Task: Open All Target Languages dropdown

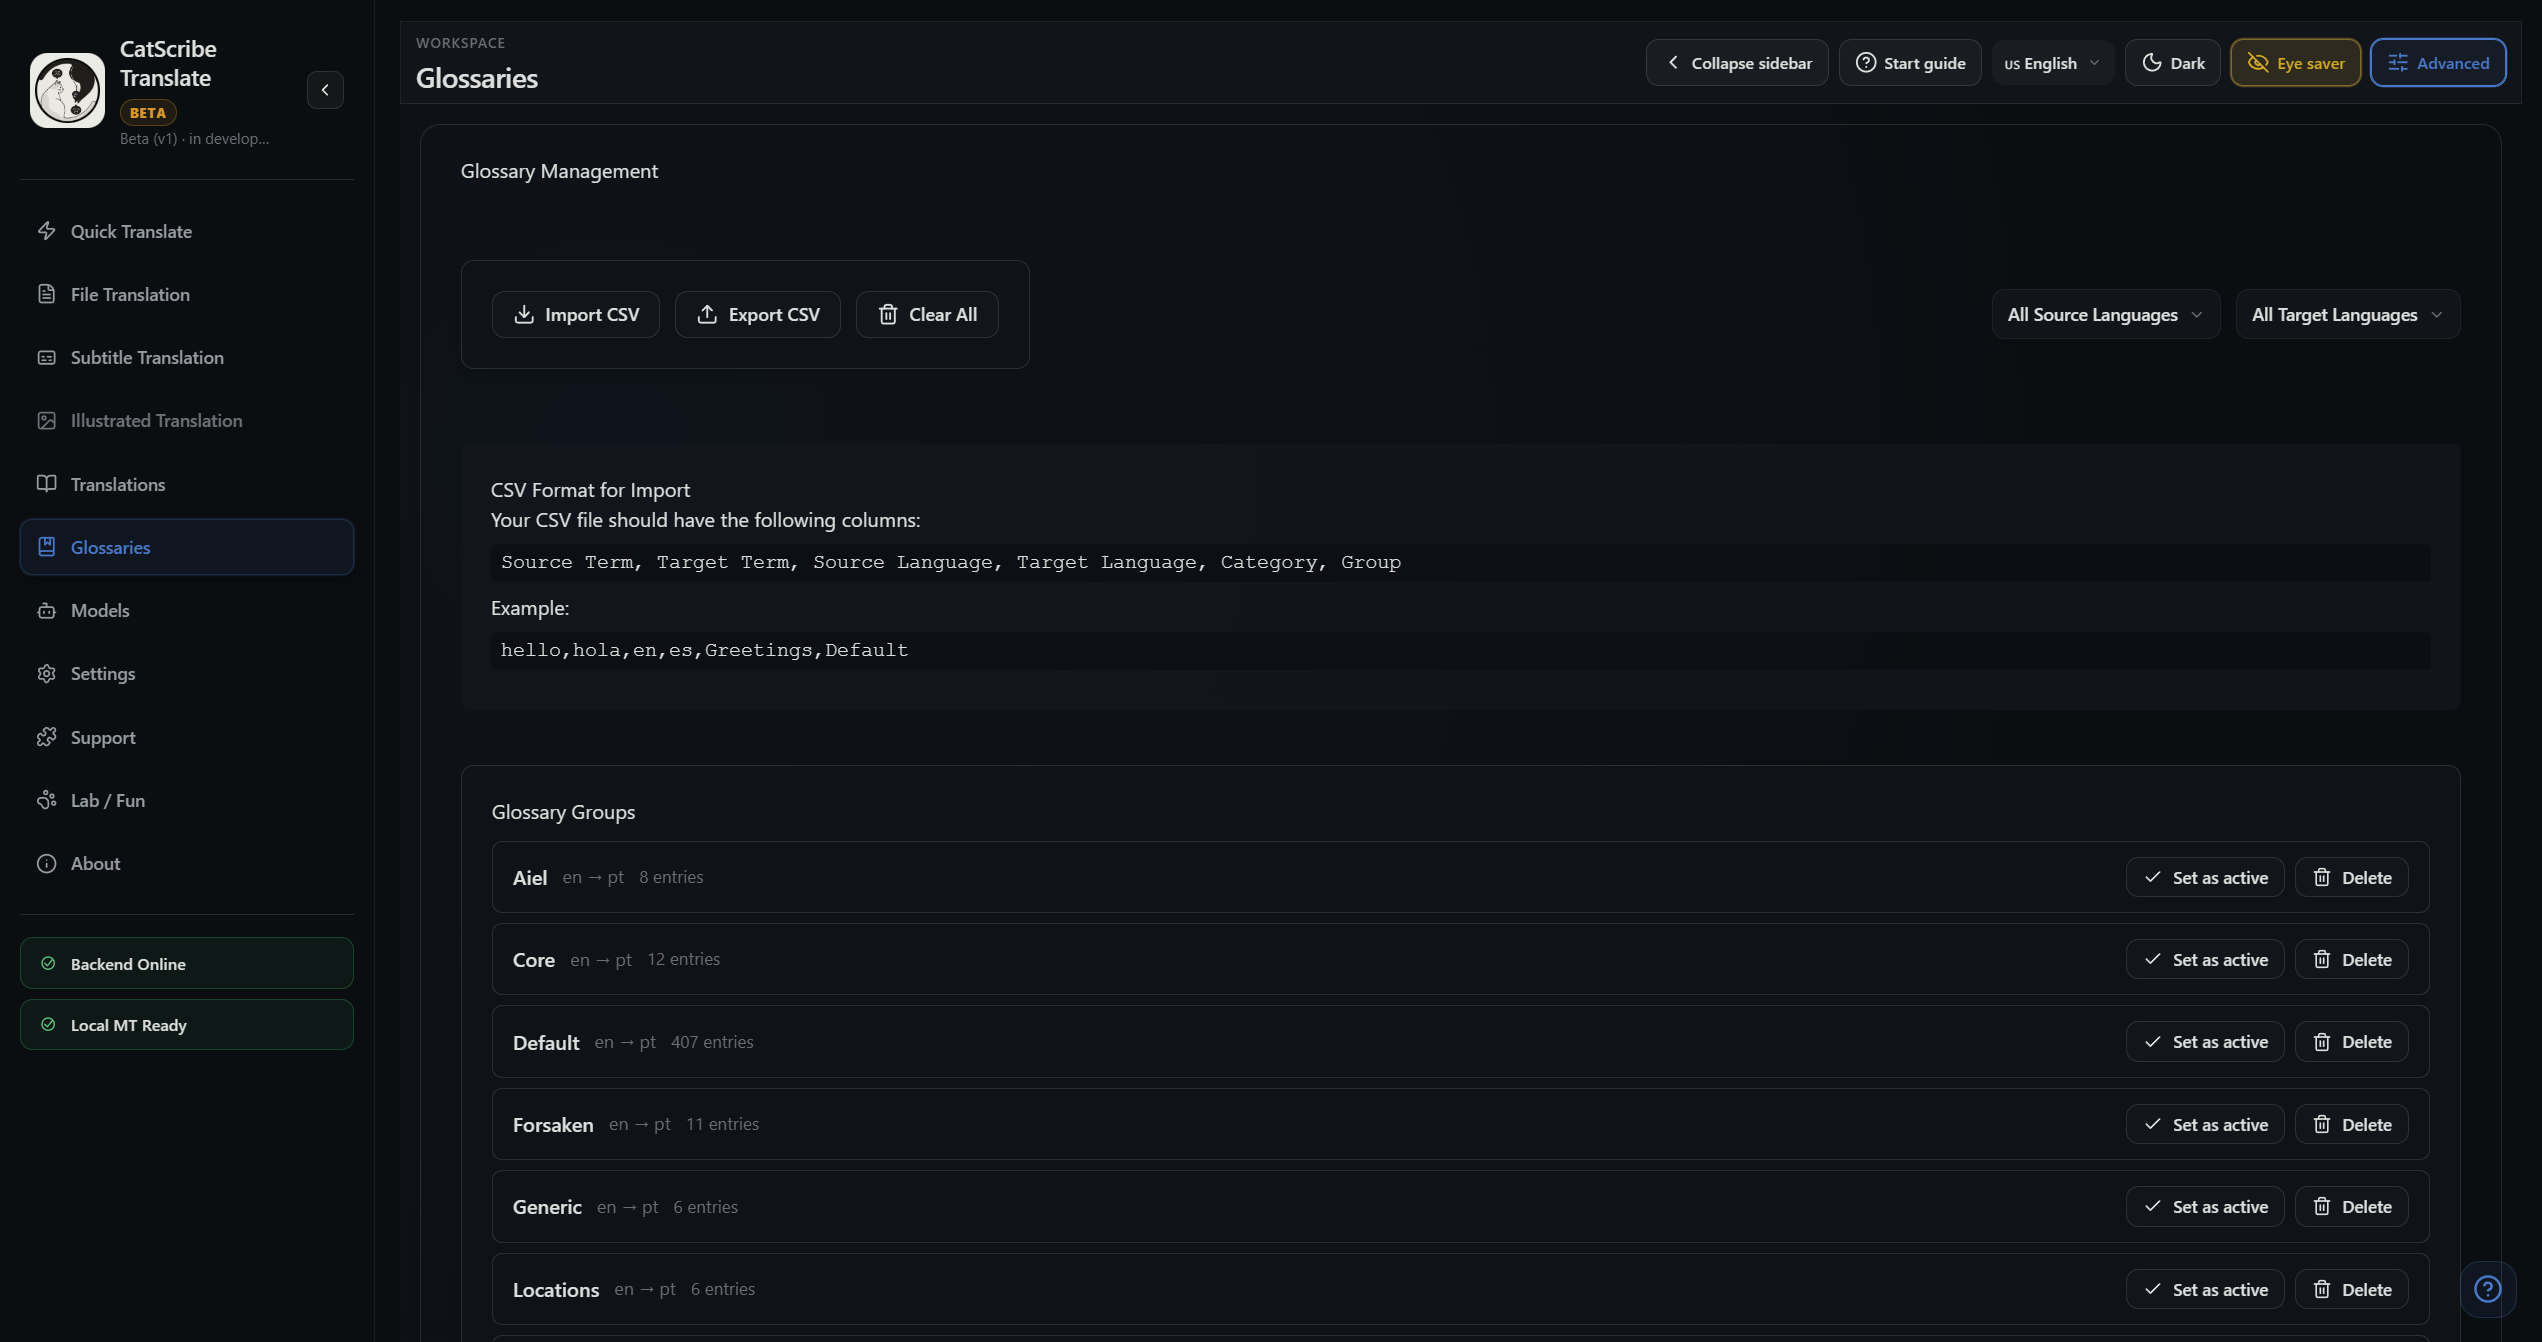Action: point(2347,315)
